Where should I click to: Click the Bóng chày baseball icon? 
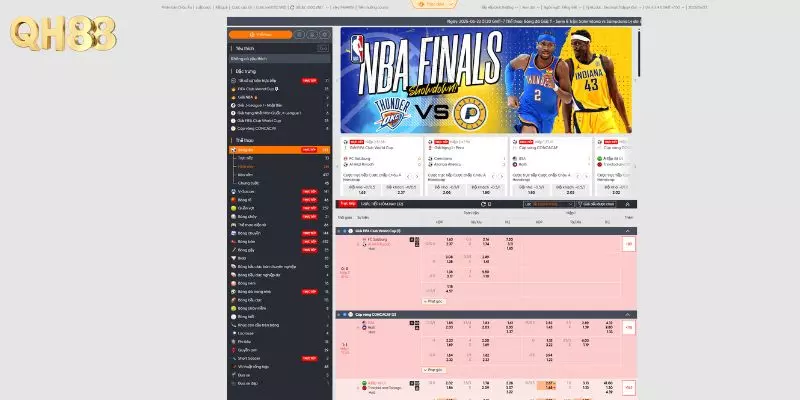[232, 216]
